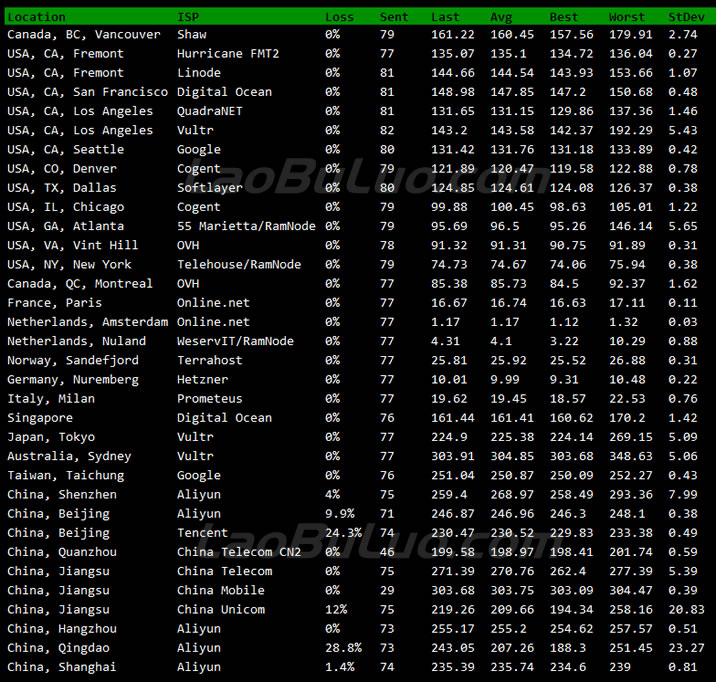Select the Prometeus ISP entry
716x682 pixels.
pos(210,399)
